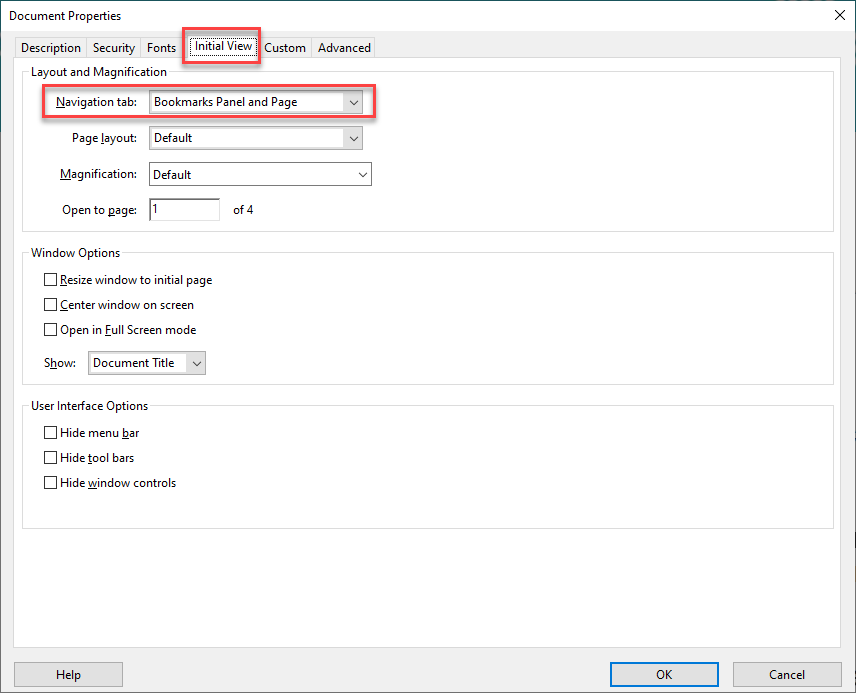Confirm settings with OK button
Image resolution: width=856 pixels, height=693 pixels.
point(664,674)
